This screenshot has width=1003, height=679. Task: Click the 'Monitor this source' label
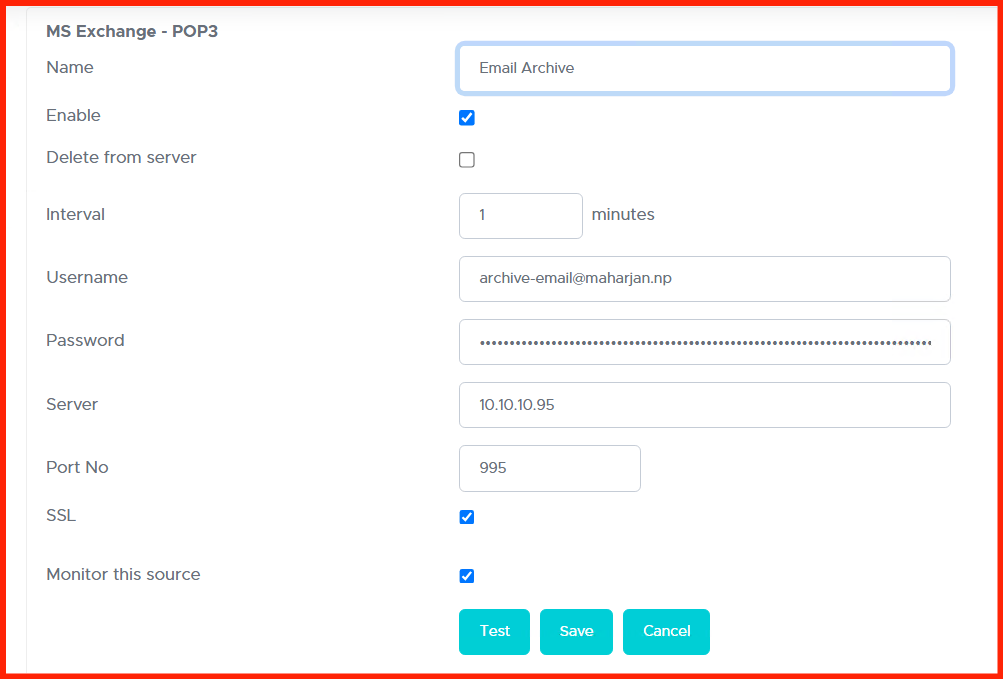pyautogui.click(x=123, y=575)
